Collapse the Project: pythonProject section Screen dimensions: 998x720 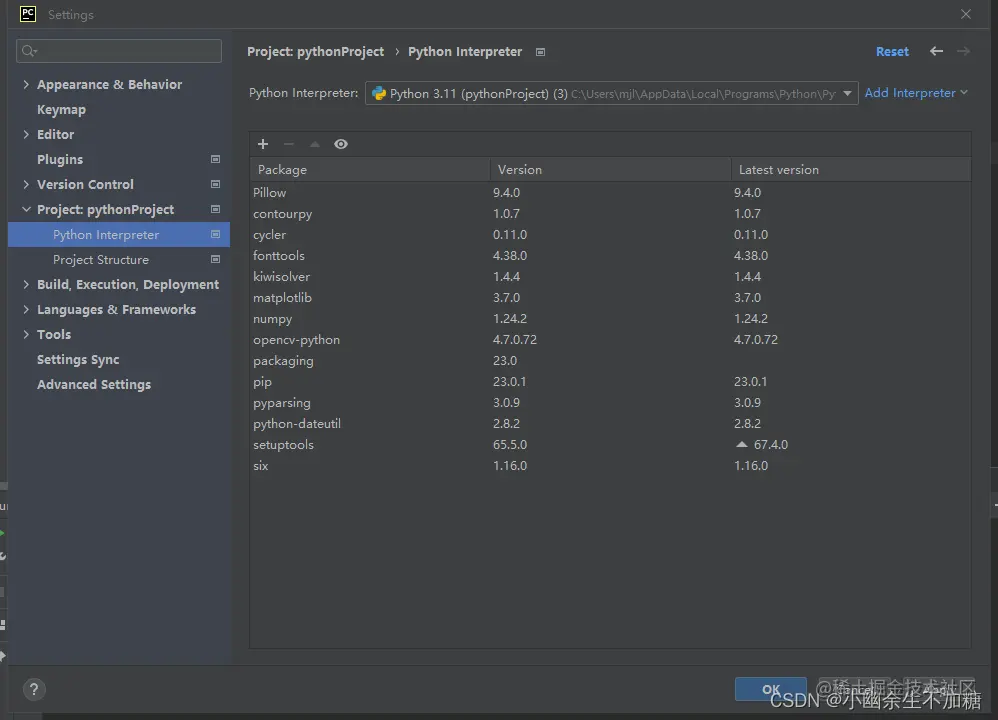point(26,209)
